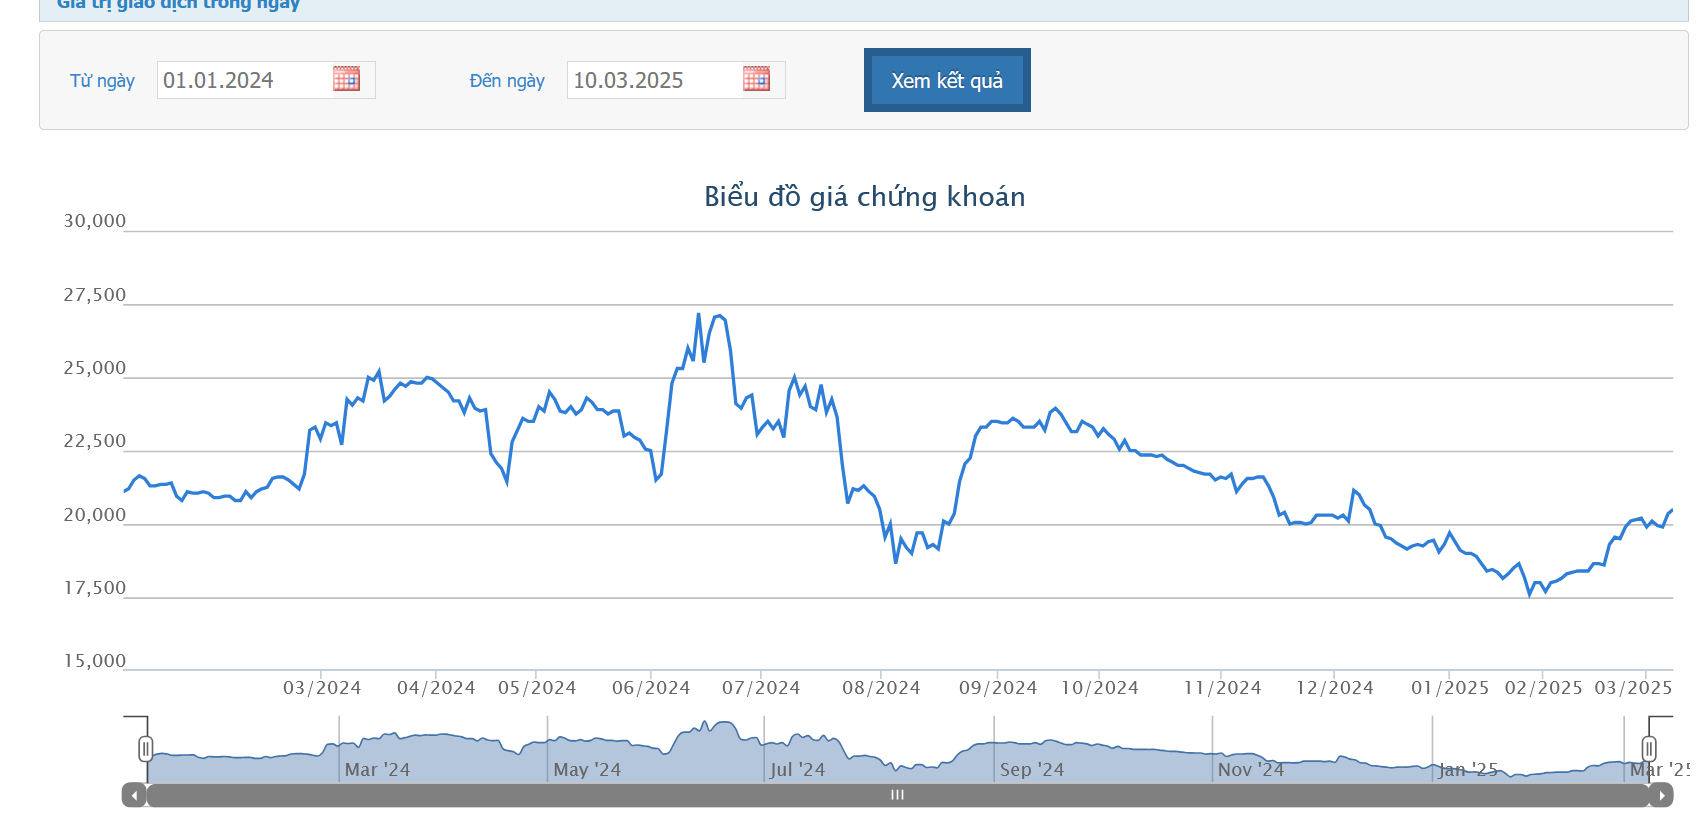Click the 09/2024 x-axis label
1708x834 pixels.
point(998,688)
